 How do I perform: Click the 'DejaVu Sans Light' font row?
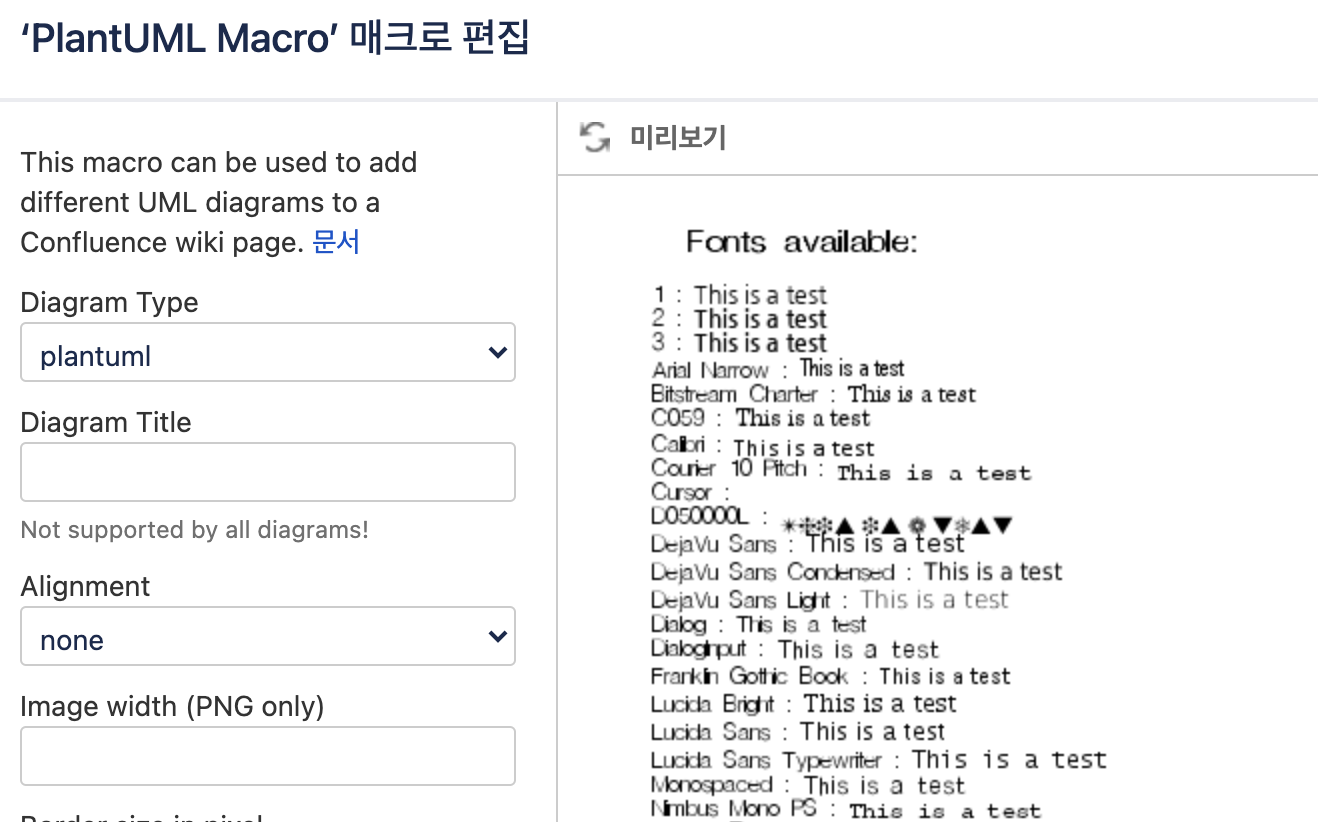click(x=830, y=600)
